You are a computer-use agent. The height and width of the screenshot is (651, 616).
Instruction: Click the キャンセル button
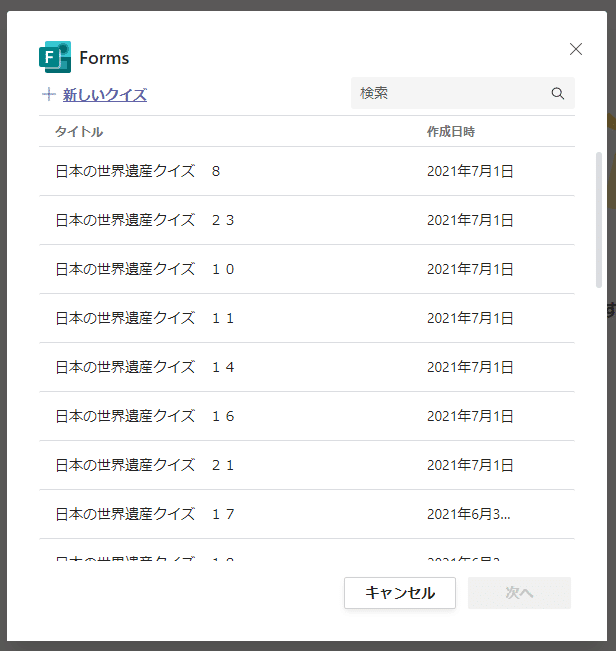(400, 592)
